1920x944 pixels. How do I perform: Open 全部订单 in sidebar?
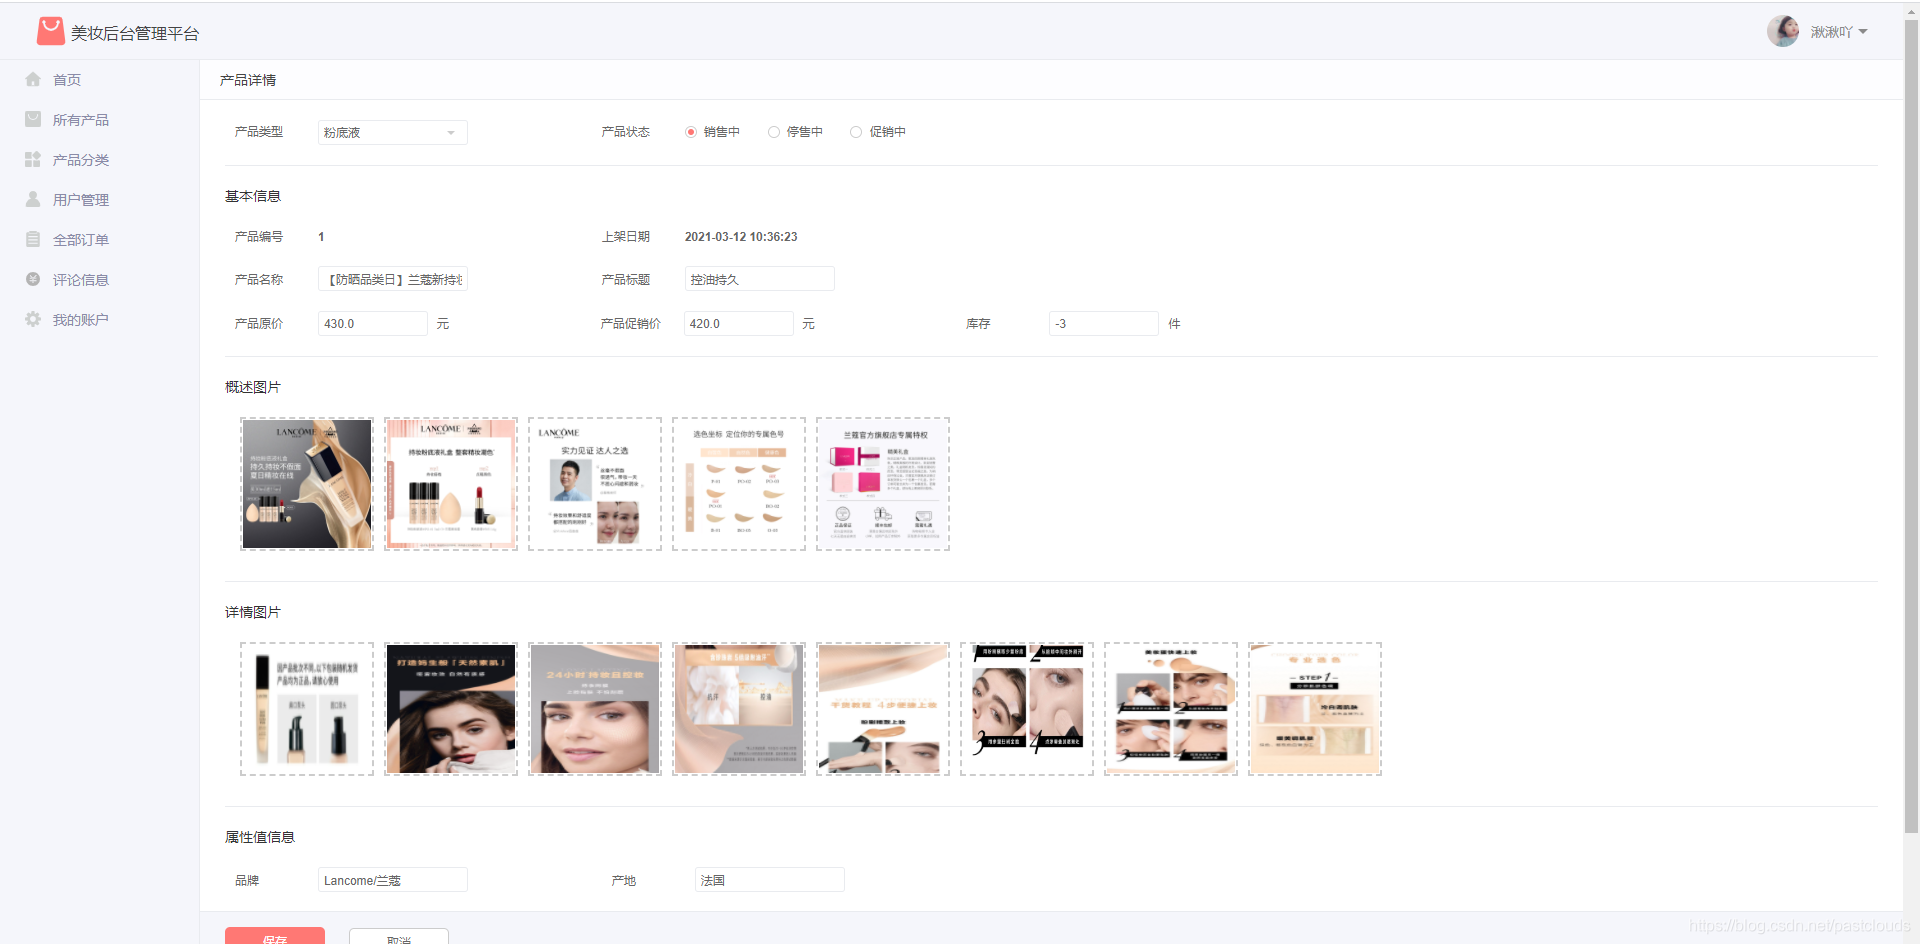[x=81, y=240]
